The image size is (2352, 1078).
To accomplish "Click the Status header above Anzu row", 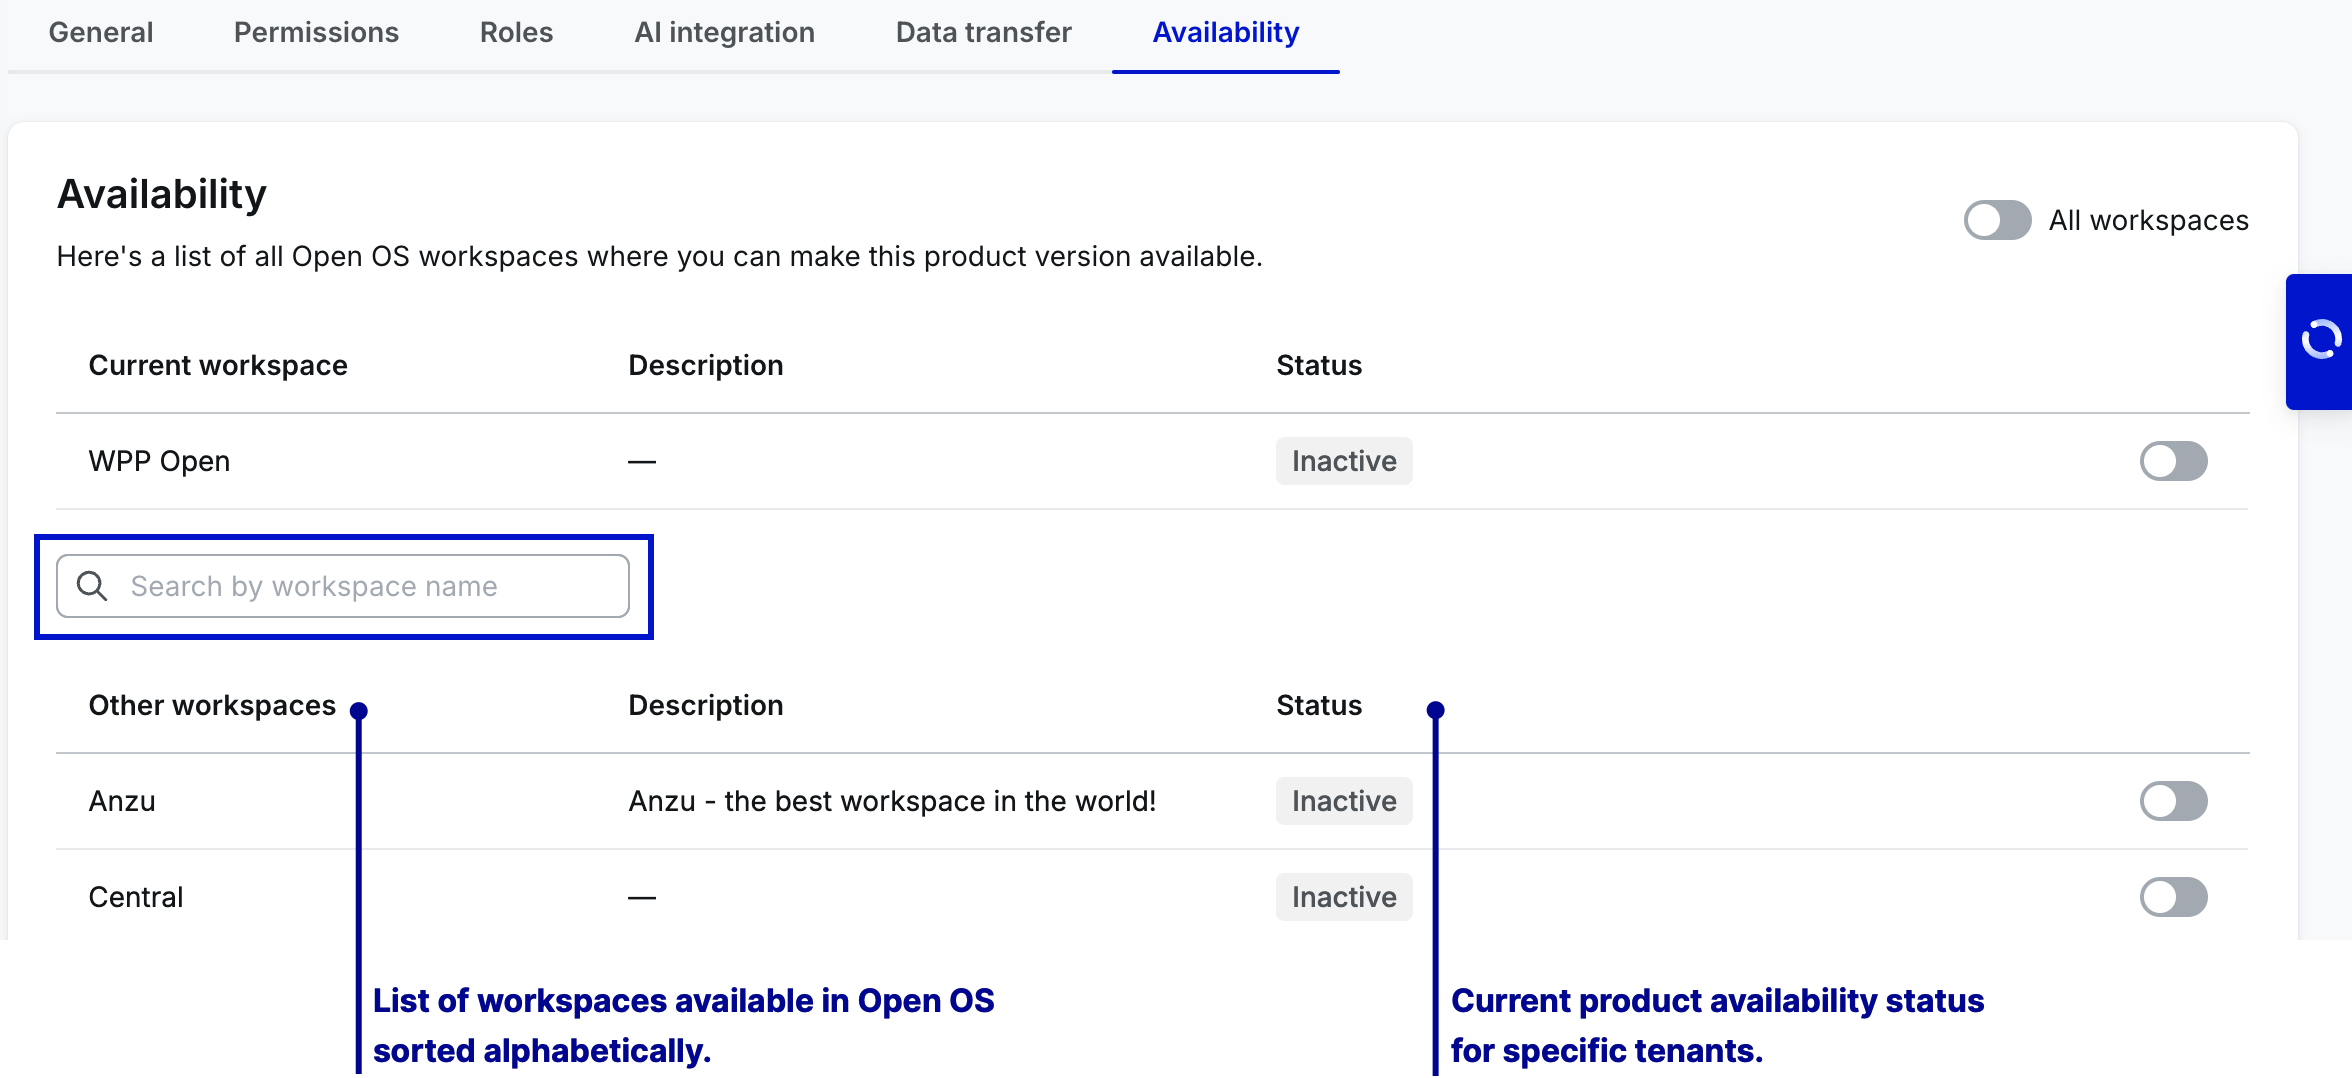I will [x=1318, y=706].
